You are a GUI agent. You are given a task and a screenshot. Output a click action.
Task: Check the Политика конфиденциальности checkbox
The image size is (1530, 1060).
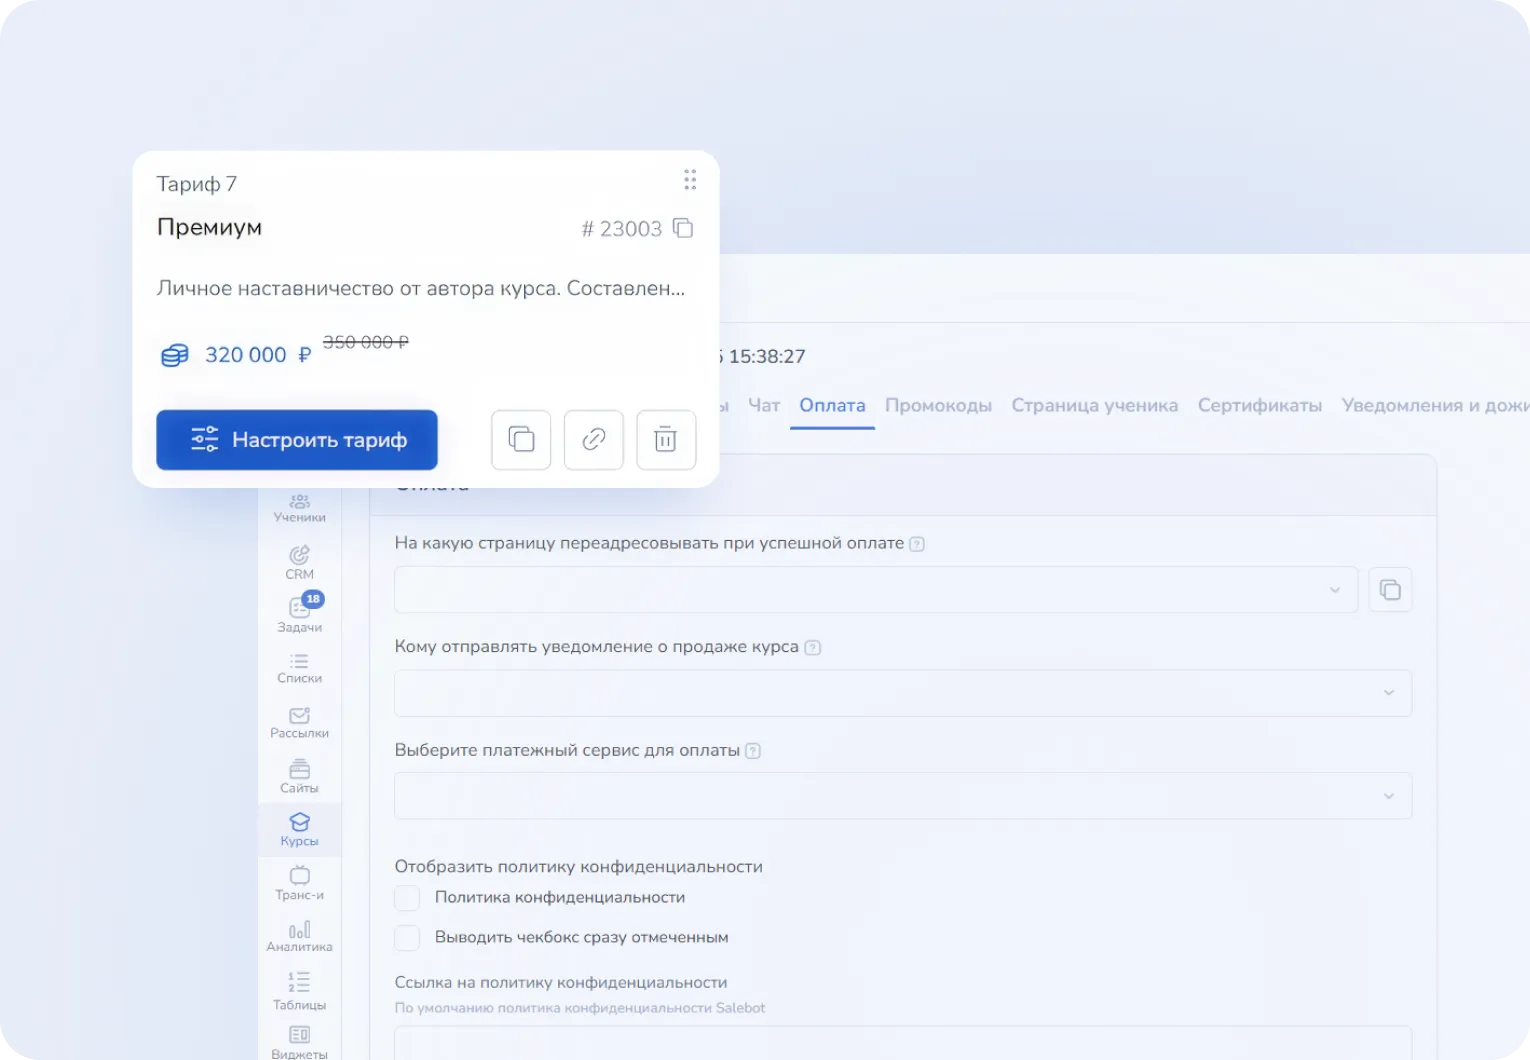pyautogui.click(x=407, y=898)
